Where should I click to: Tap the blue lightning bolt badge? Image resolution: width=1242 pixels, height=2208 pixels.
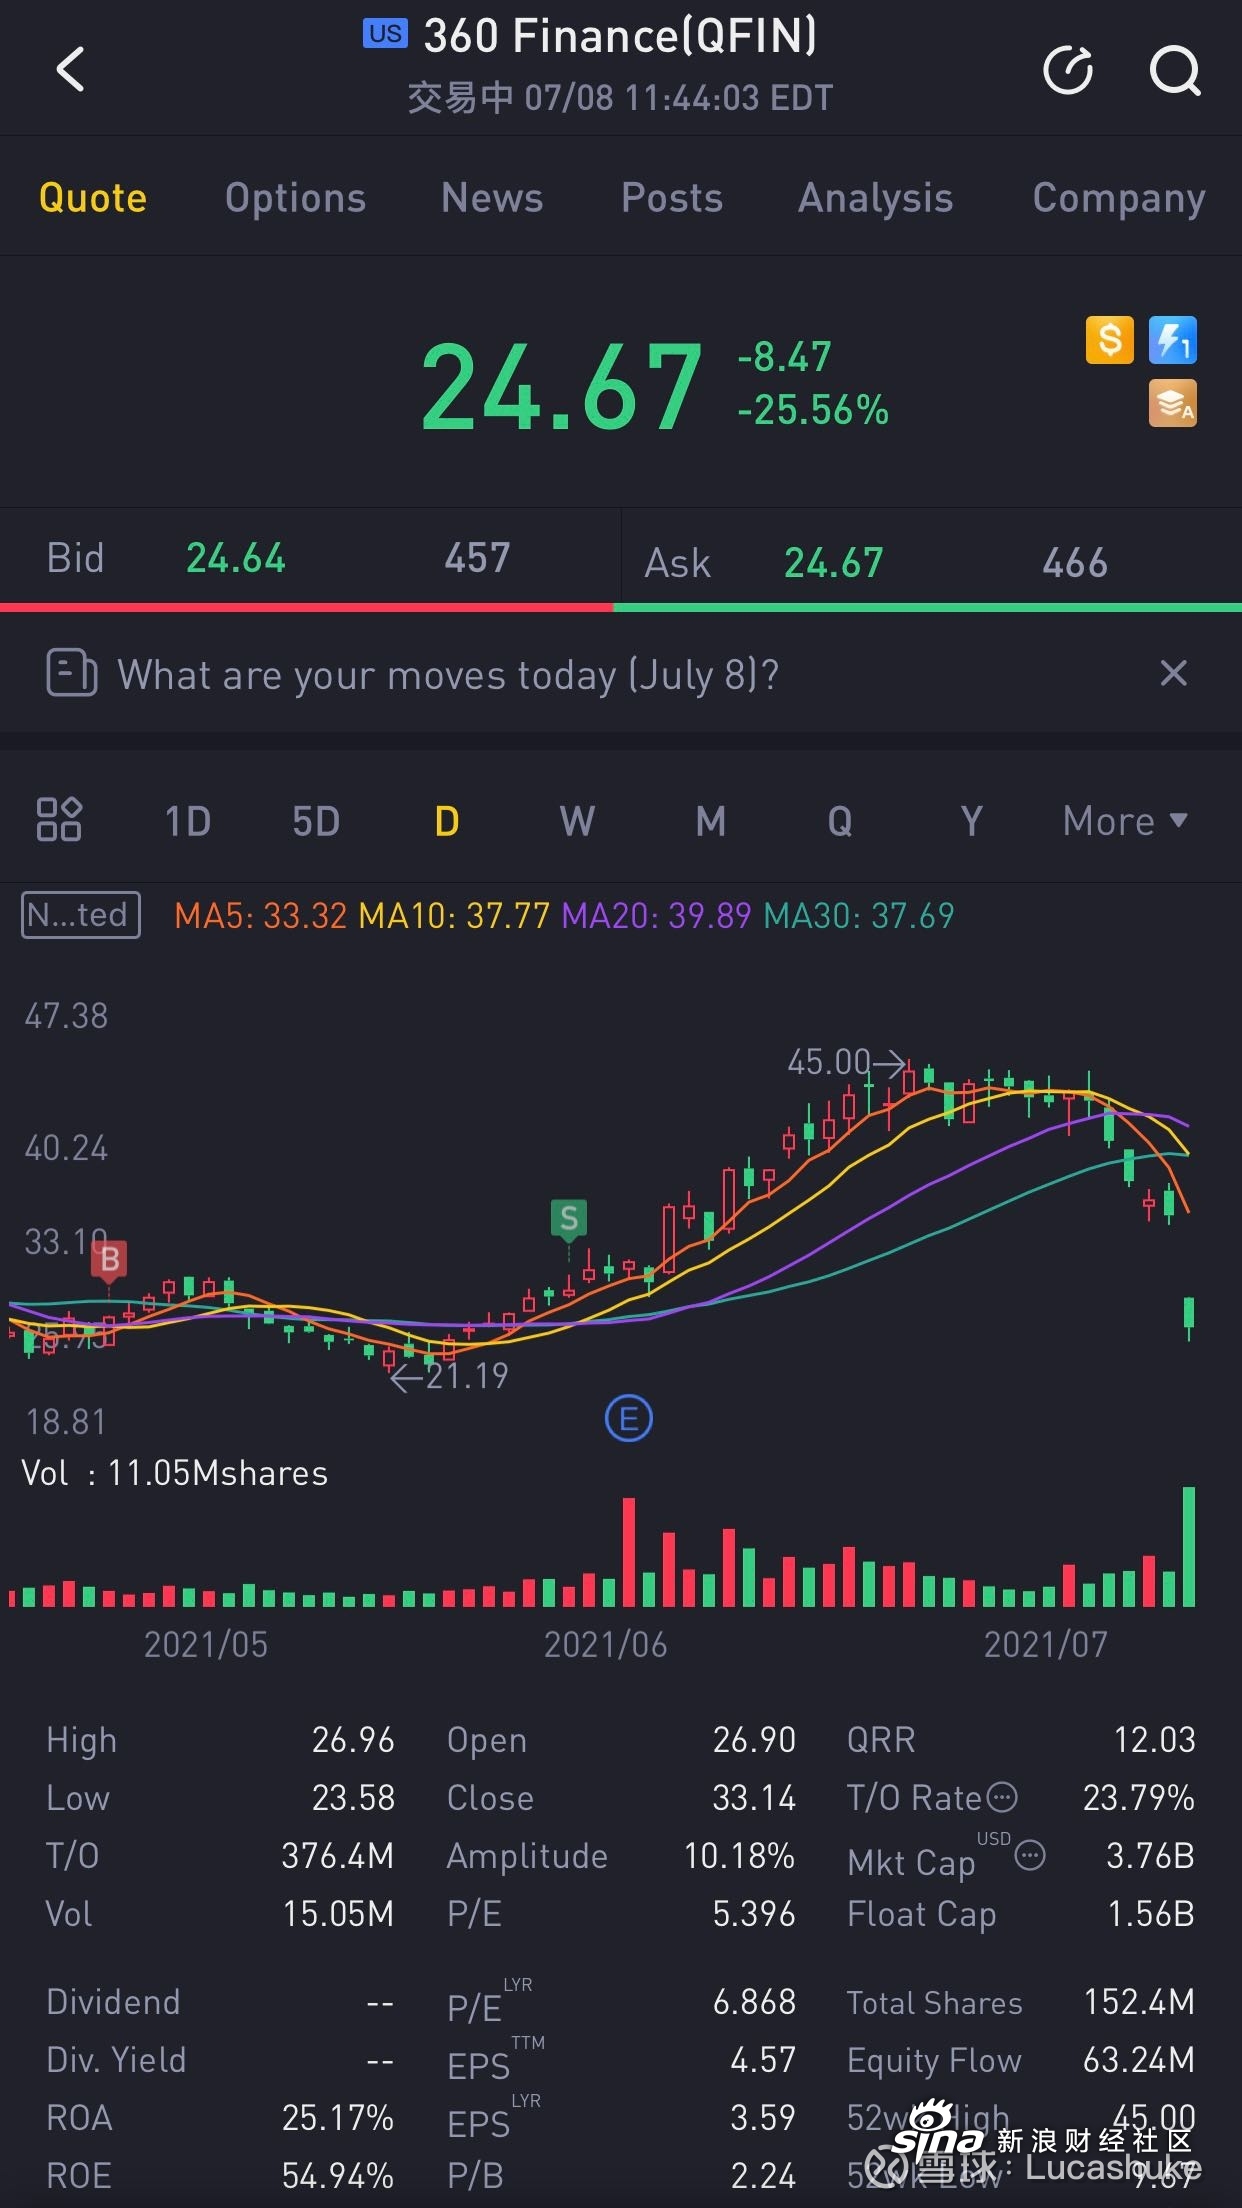coord(1173,340)
